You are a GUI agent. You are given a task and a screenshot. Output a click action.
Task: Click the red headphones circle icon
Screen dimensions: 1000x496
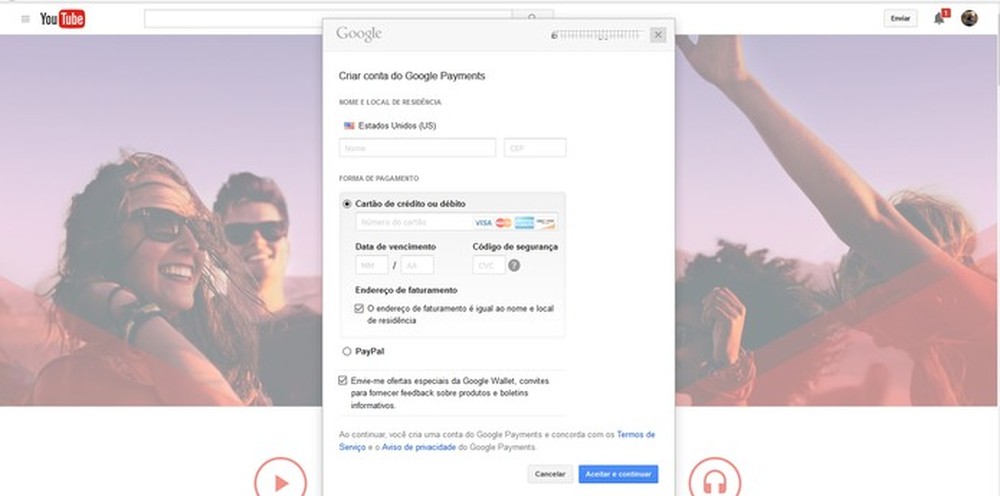point(715,481)
